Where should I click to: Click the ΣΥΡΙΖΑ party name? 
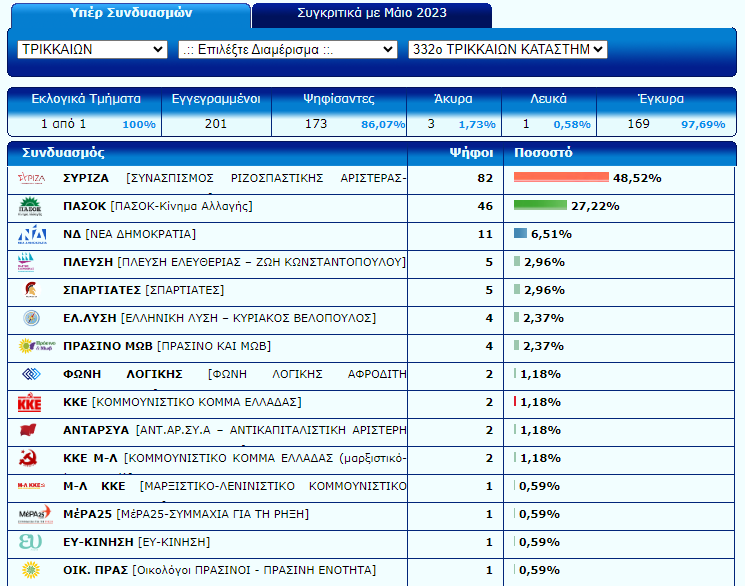coord(86,178)
